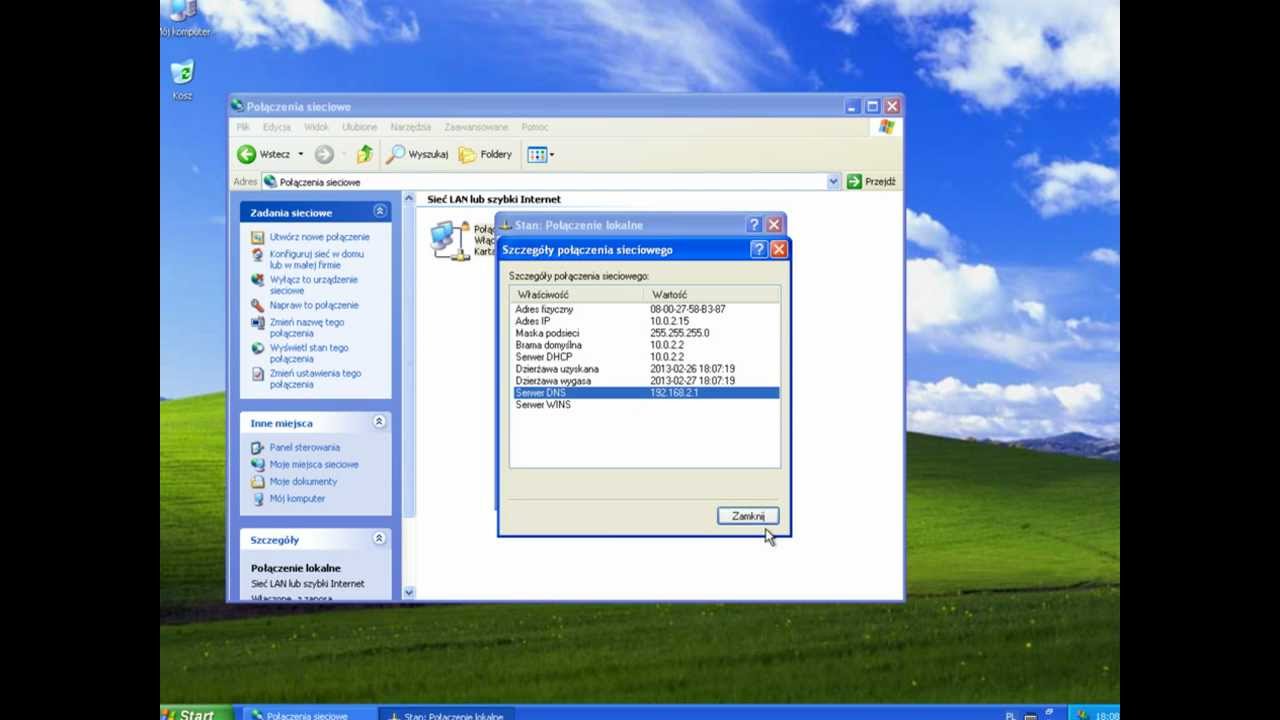Click the taskbar clock
The height and width of the screenshot is (720, 1280).
coord(1107,715)
